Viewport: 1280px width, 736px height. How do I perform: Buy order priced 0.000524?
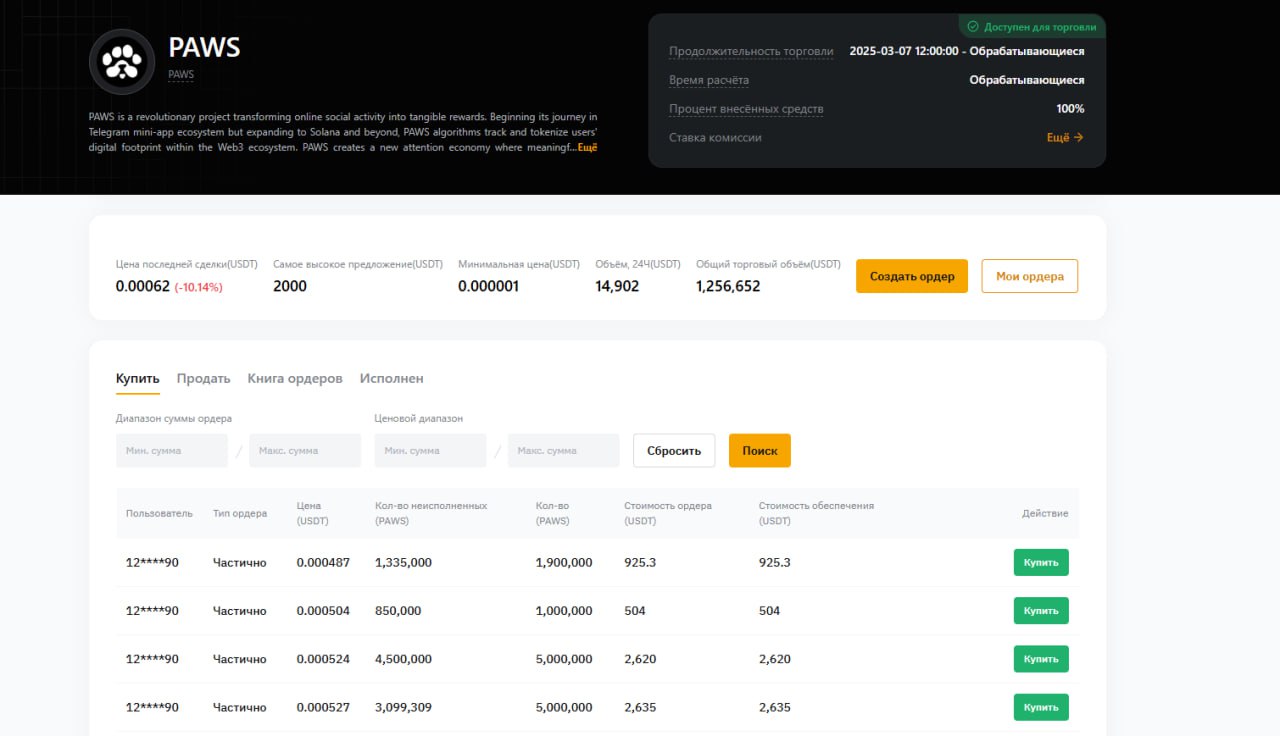tap(1041, 659)
